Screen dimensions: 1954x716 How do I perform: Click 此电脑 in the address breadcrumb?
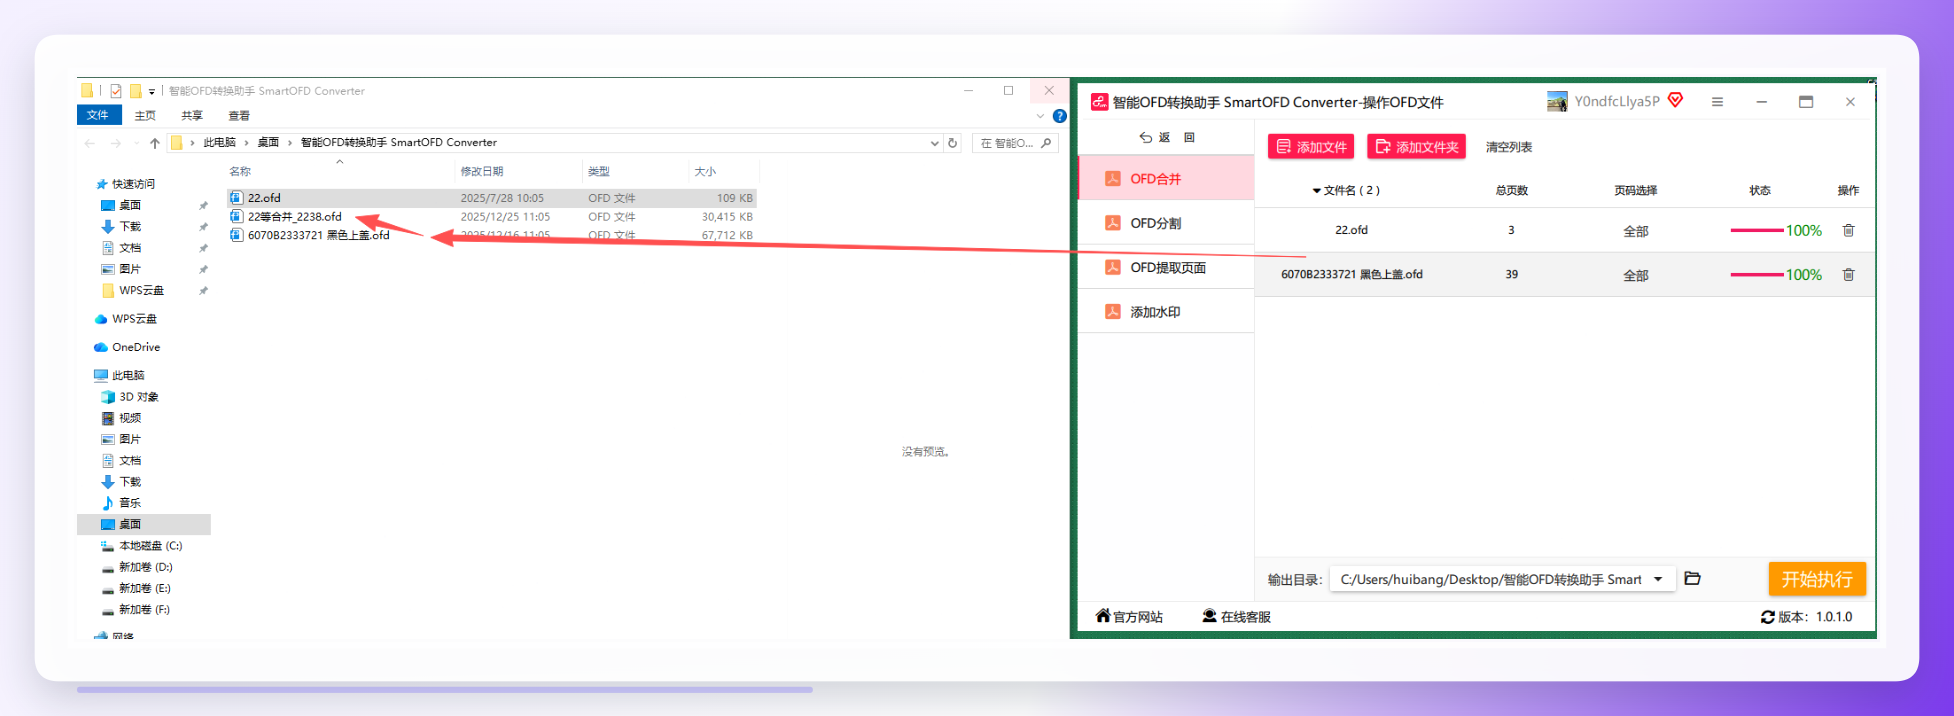(x=219, y=143)
